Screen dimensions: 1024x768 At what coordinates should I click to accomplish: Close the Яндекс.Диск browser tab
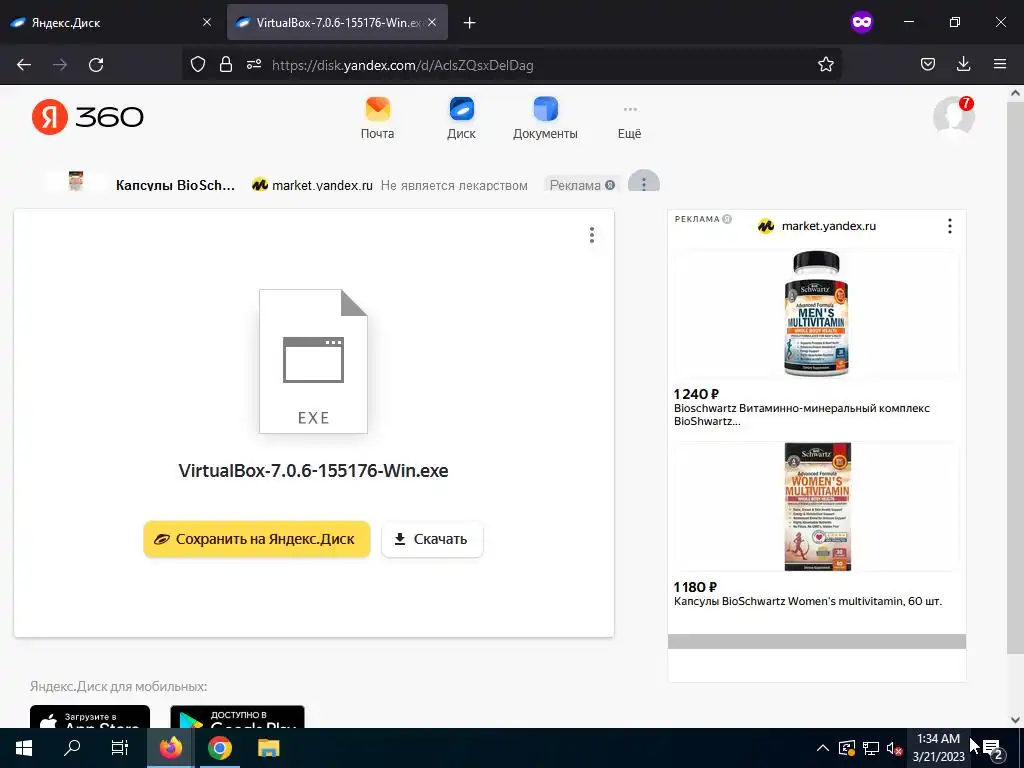coord(207,22)
